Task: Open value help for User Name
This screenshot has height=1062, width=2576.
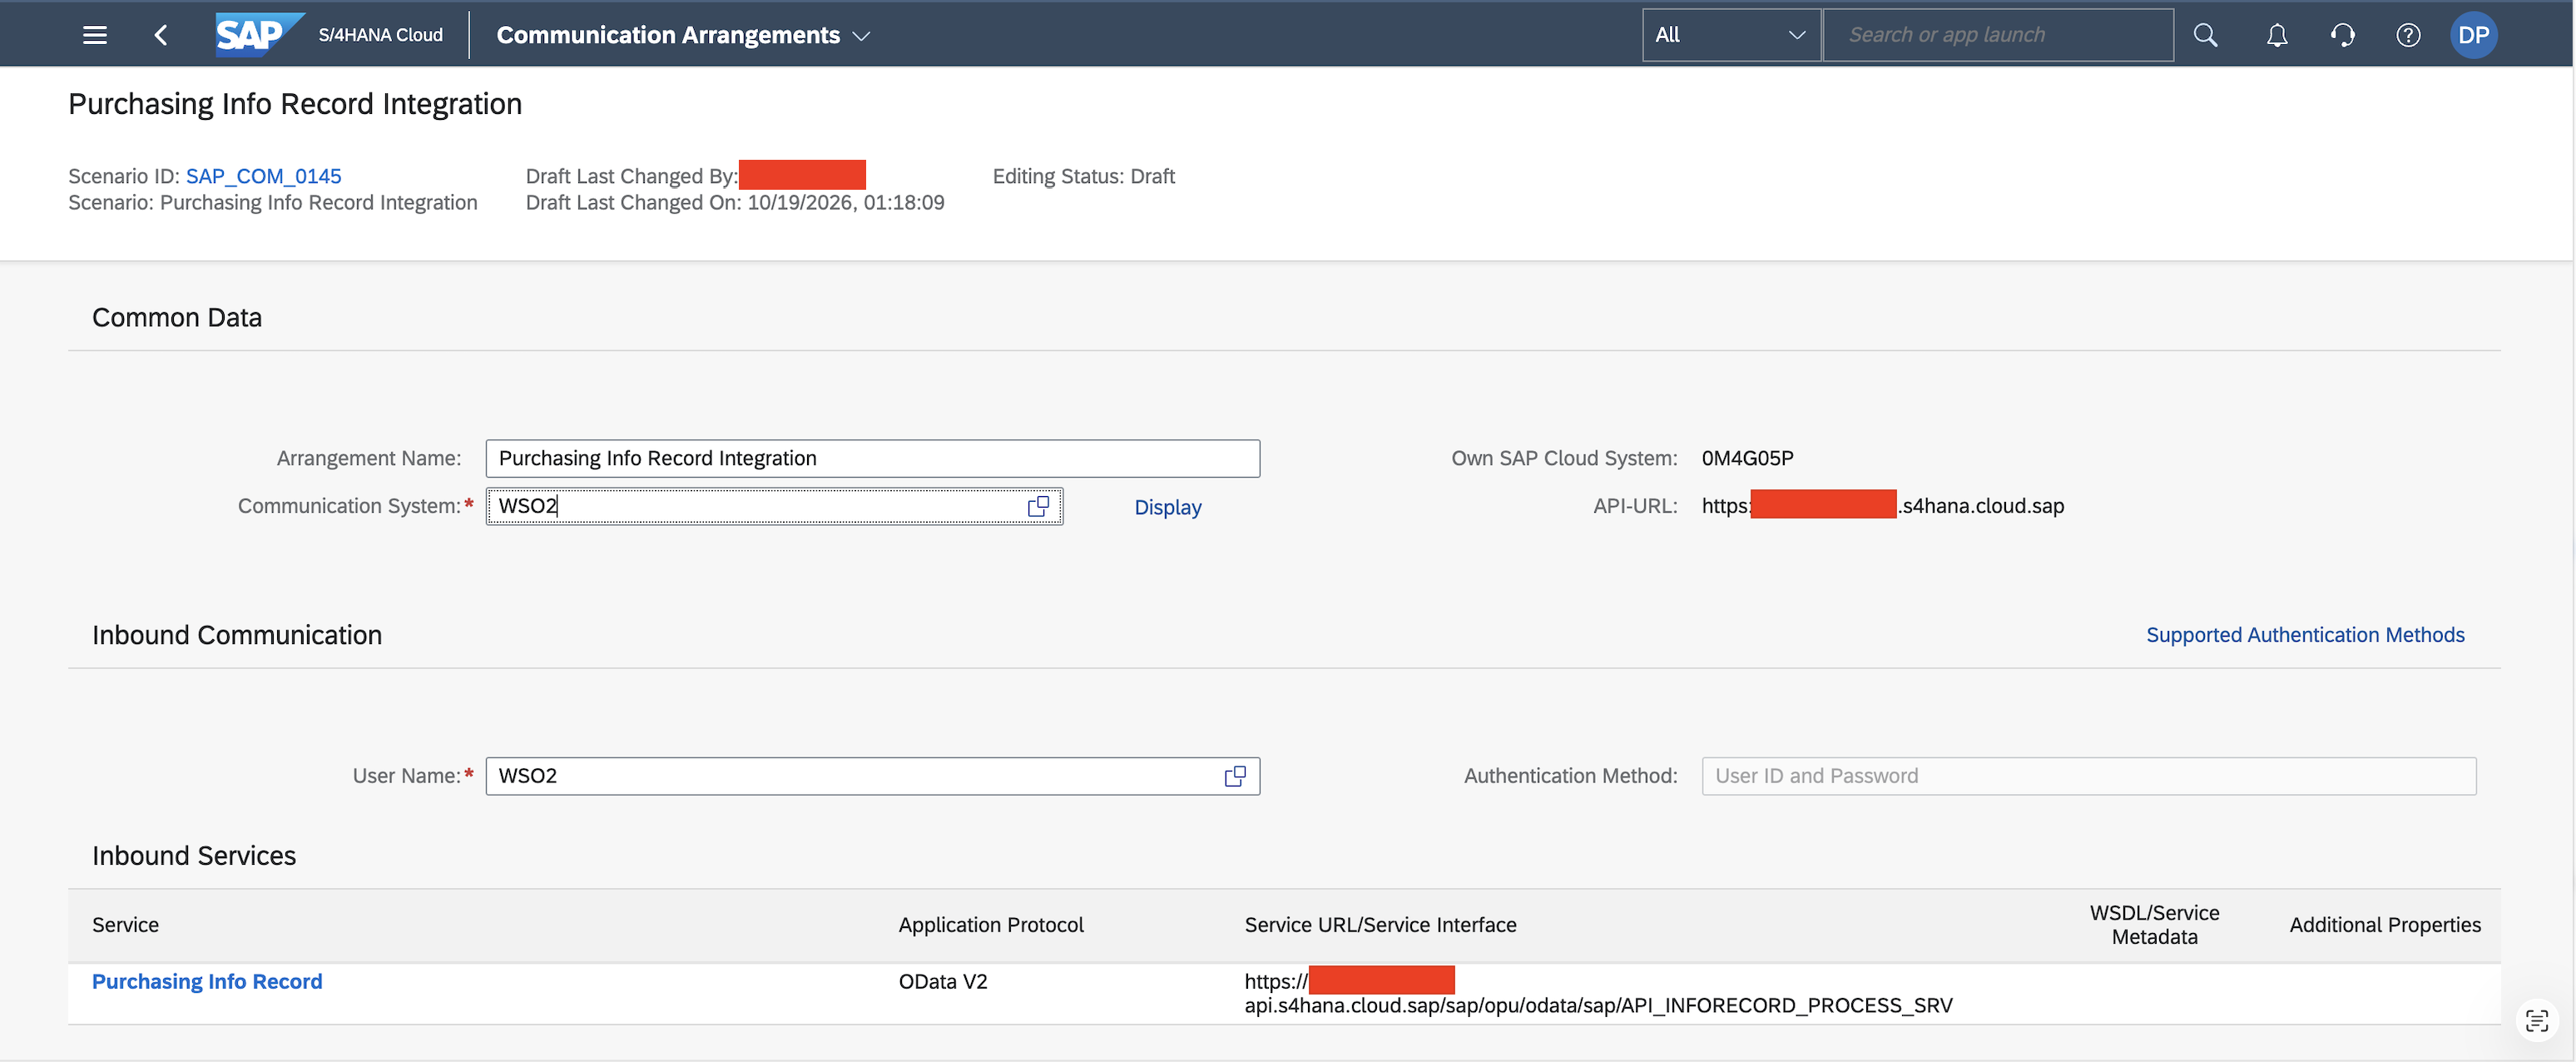Action: (x=1235, y=776)
